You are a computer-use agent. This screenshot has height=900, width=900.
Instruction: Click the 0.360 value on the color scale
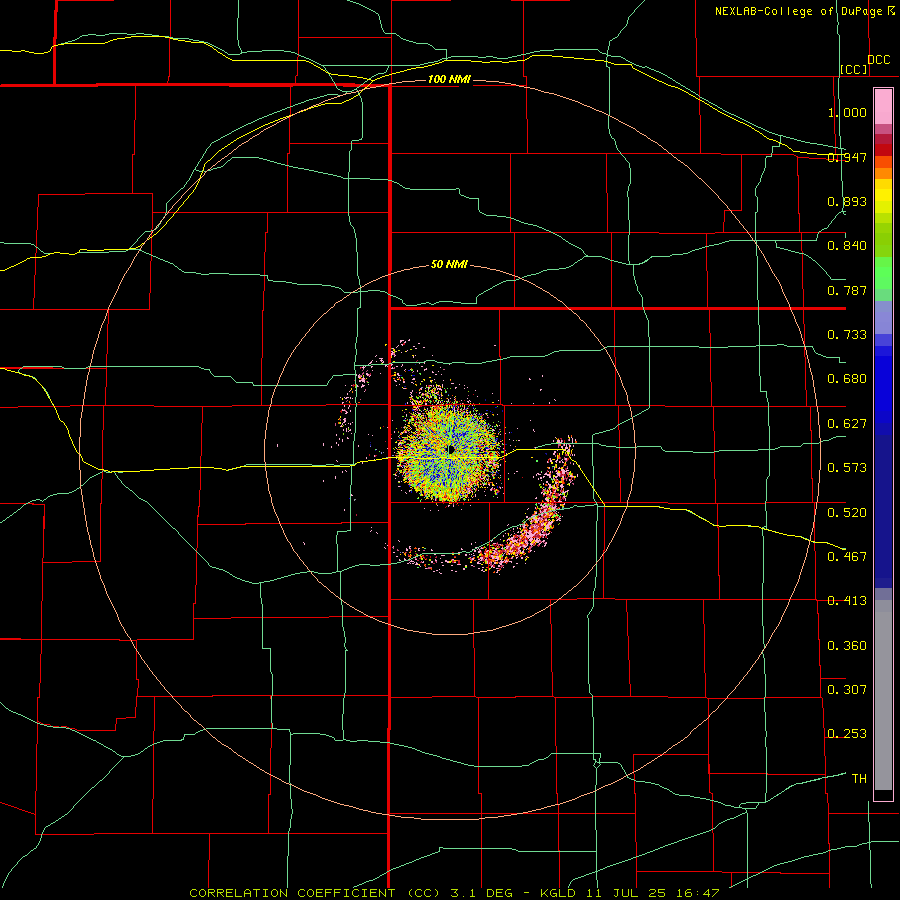(x=847, y=645)
